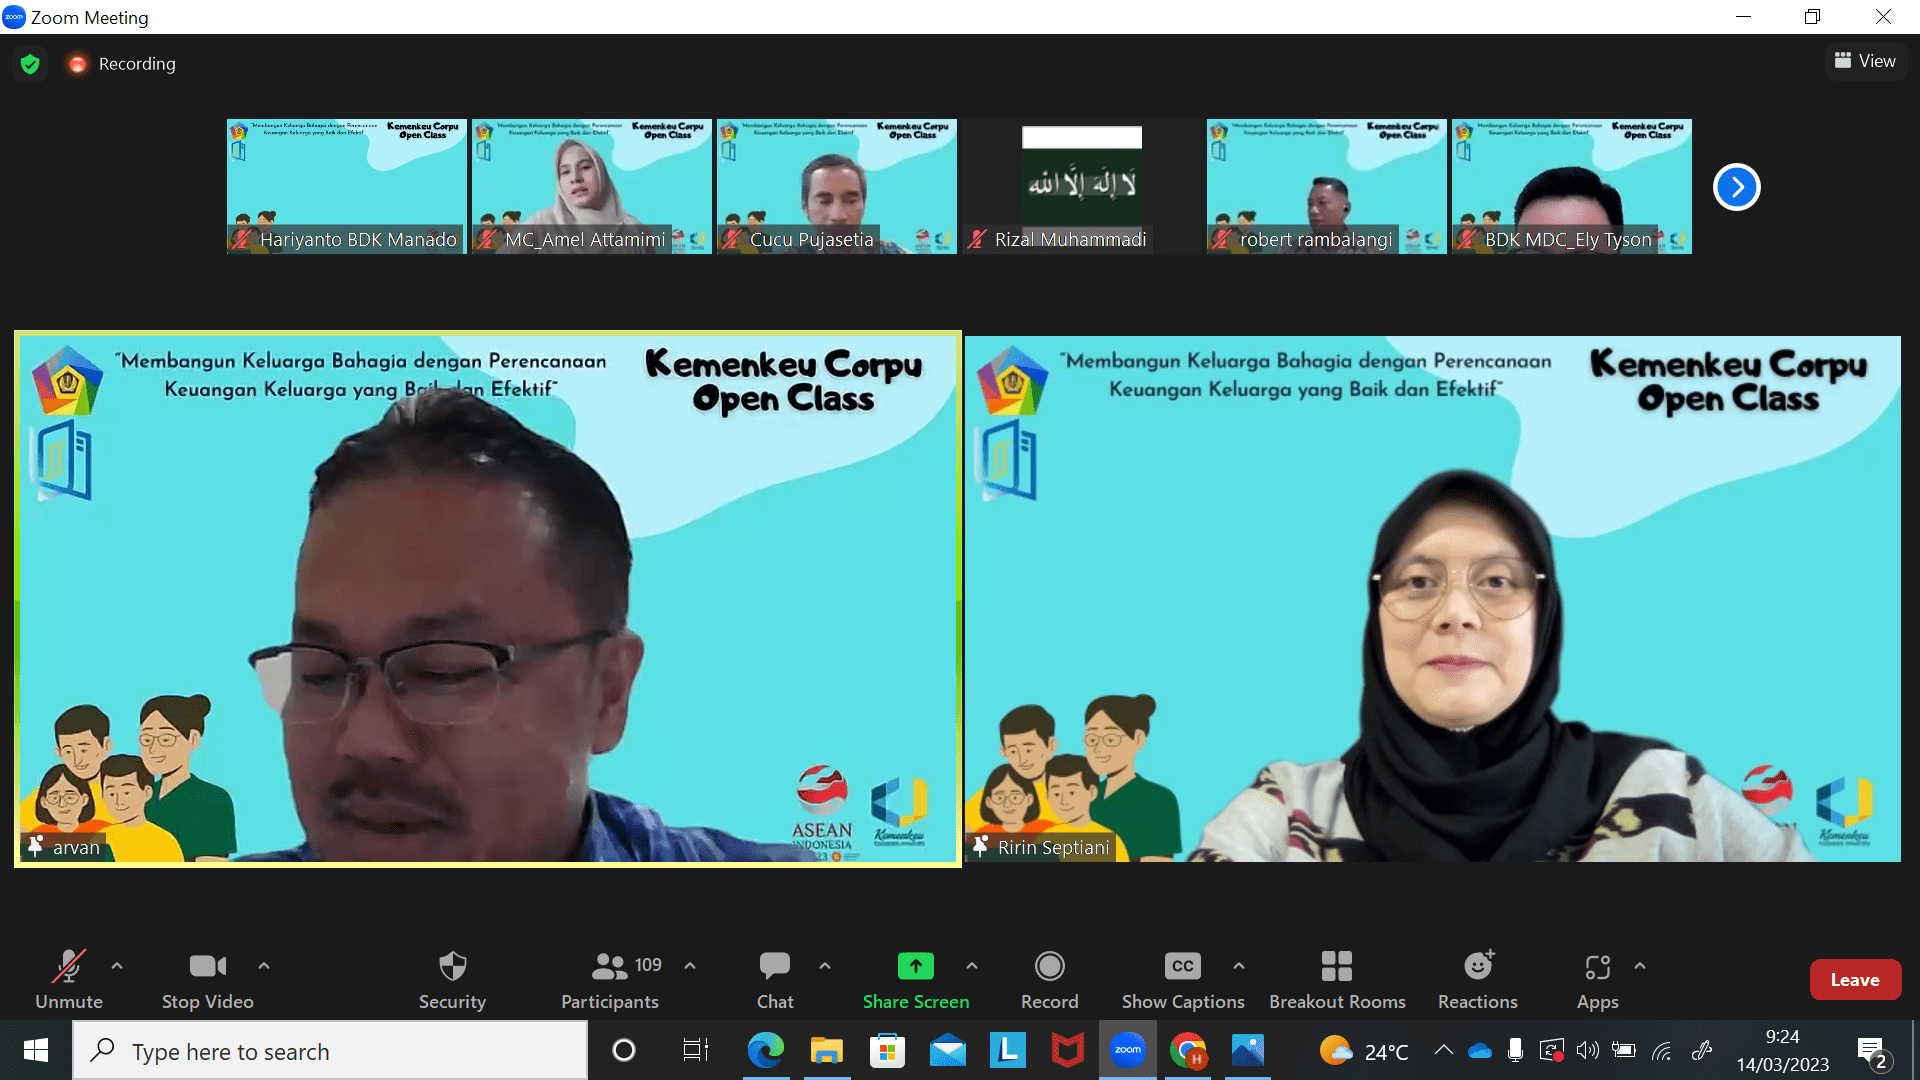This screenshot has width=1920, height=1080.
Task: Expand the Show Captions options arrow
Action: [x=1239, y=966]
